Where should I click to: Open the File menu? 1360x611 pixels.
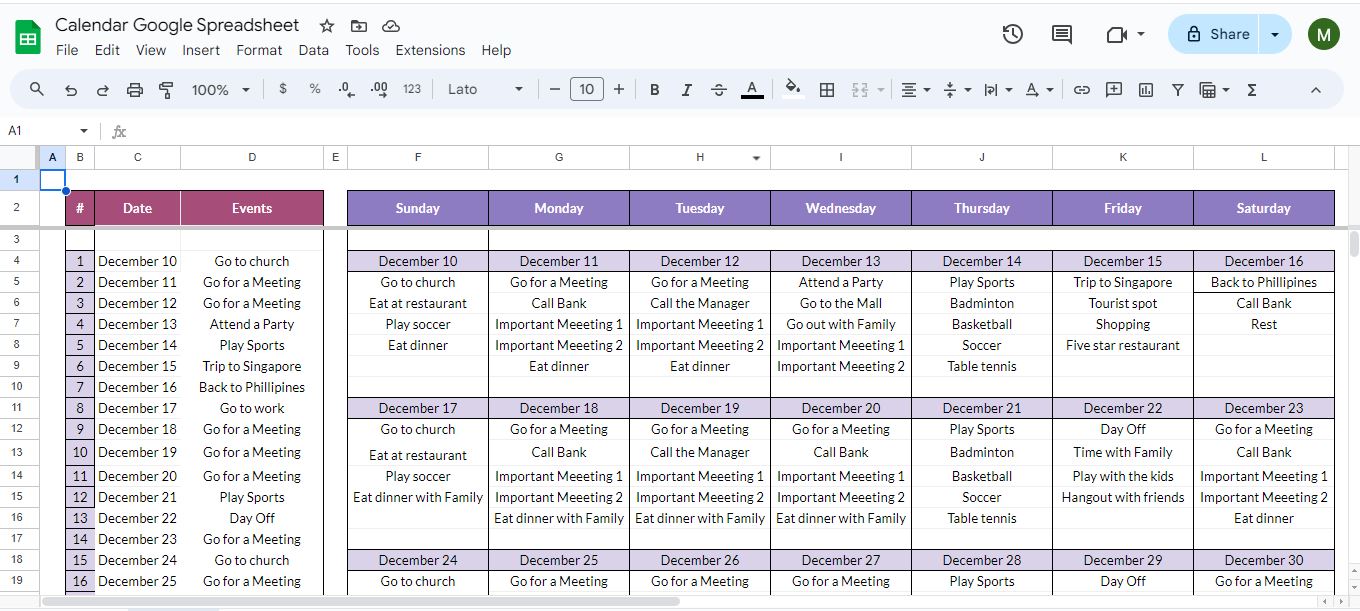tap(67, 50)
